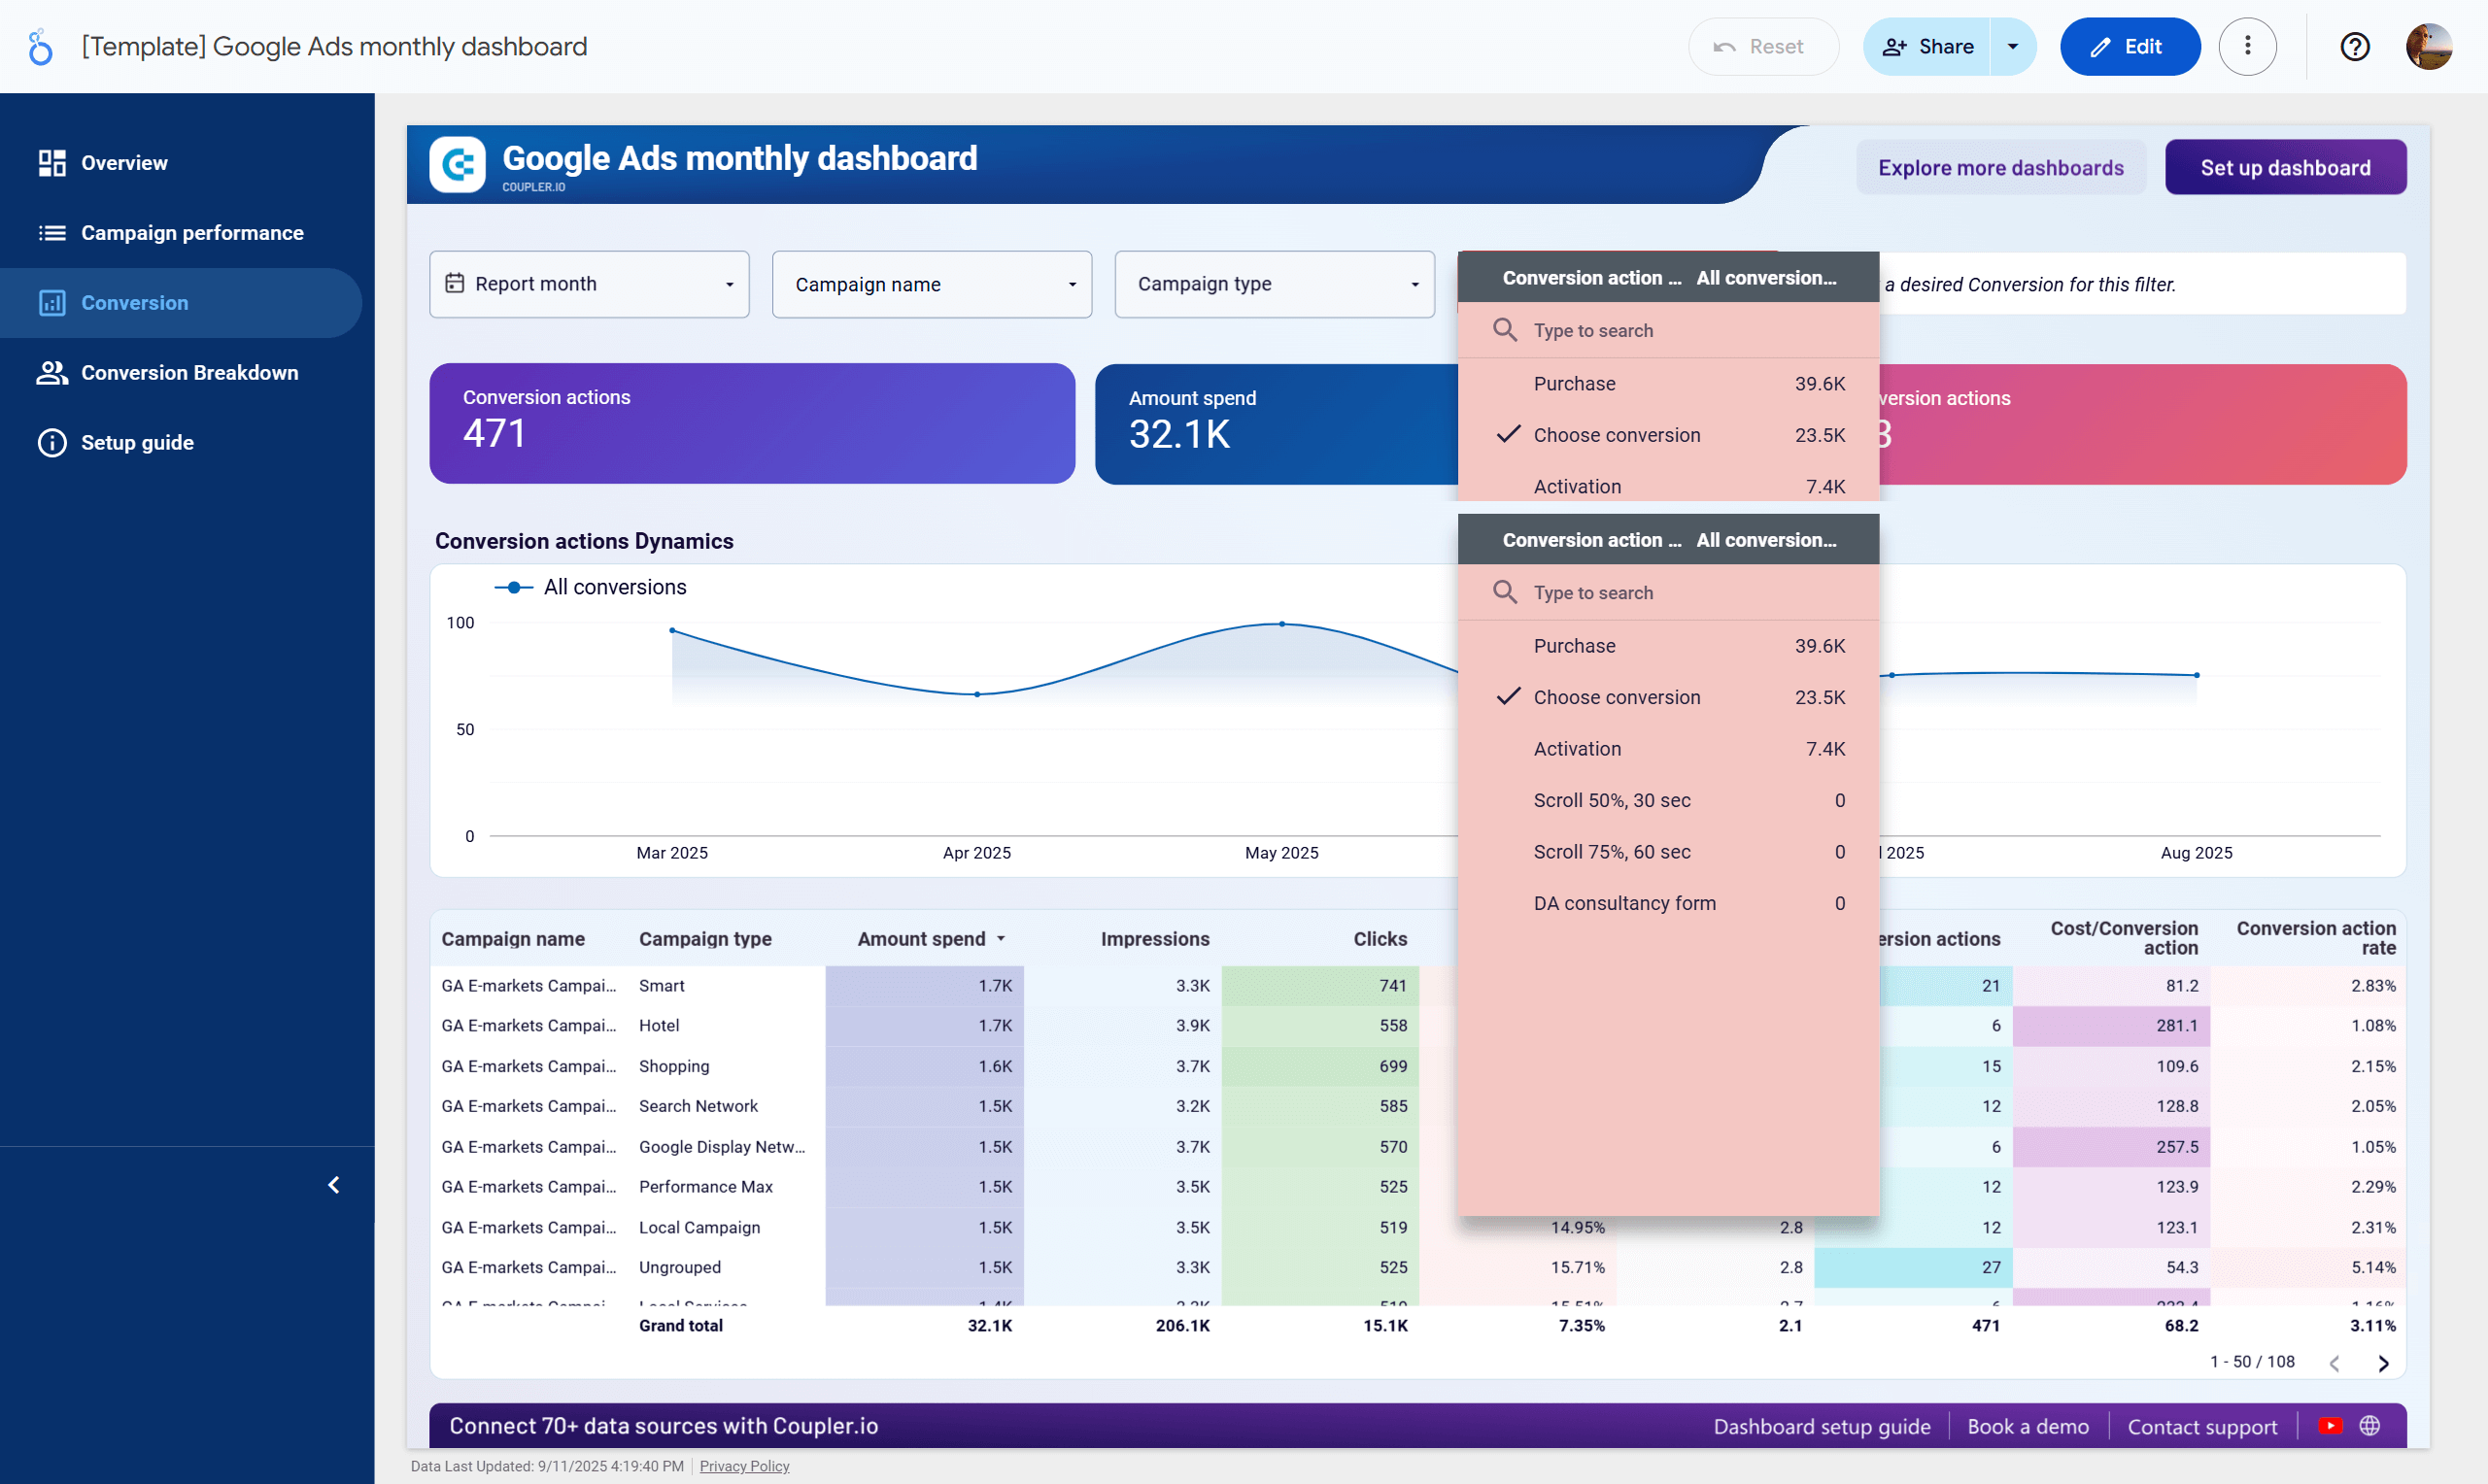Viewport: 2488px width, 1484px height.
Task: Select Activation in the upper conversion list
Action: 1669,486
